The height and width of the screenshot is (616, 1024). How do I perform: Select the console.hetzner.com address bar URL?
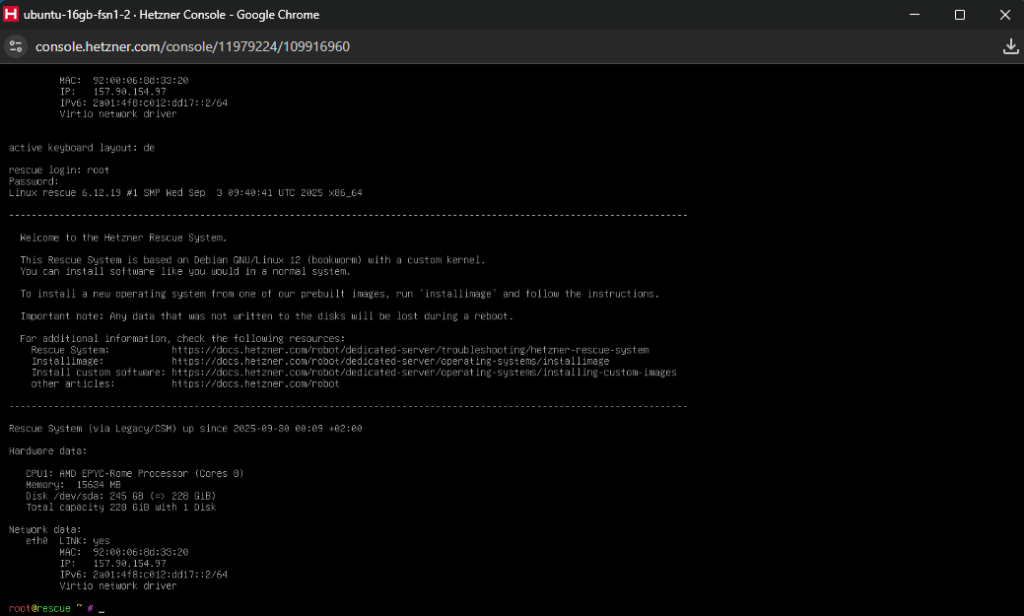(x=192, y=47)
